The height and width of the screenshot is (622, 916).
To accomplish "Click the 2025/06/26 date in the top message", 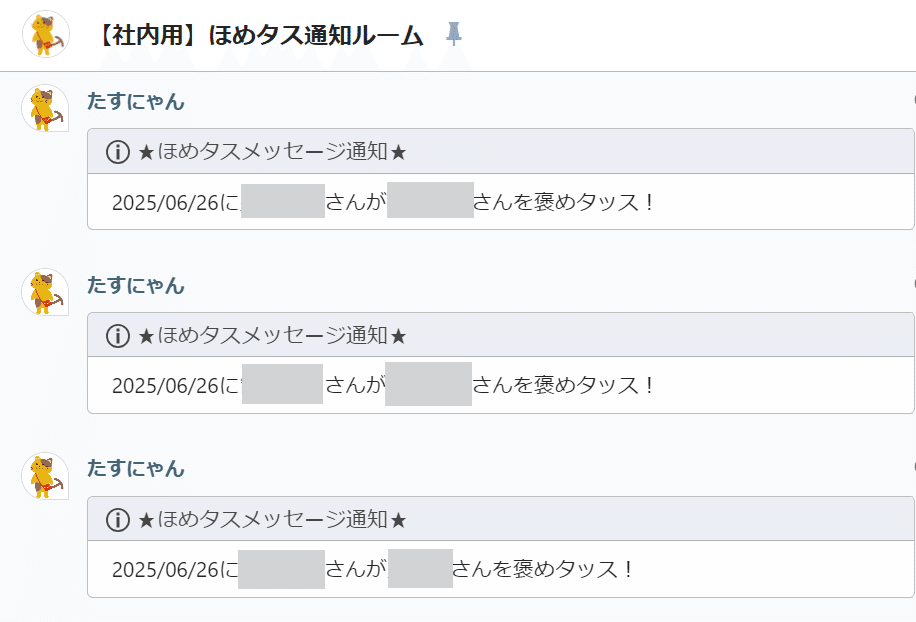I will click(x=165, y=202).
